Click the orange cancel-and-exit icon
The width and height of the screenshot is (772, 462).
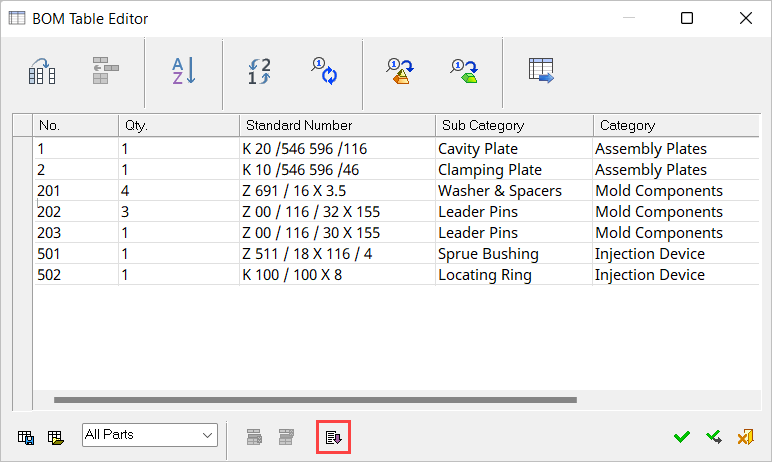point(745,437)
